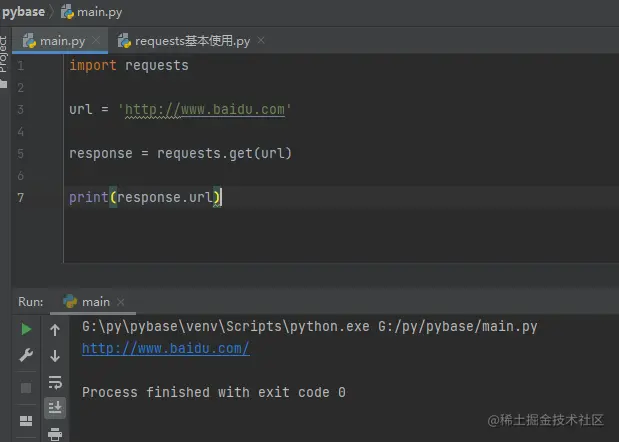Viewport: 619px width, 442px height.
Task: Click the restore layout icon in Run panel
Action: tap(26, 421)
